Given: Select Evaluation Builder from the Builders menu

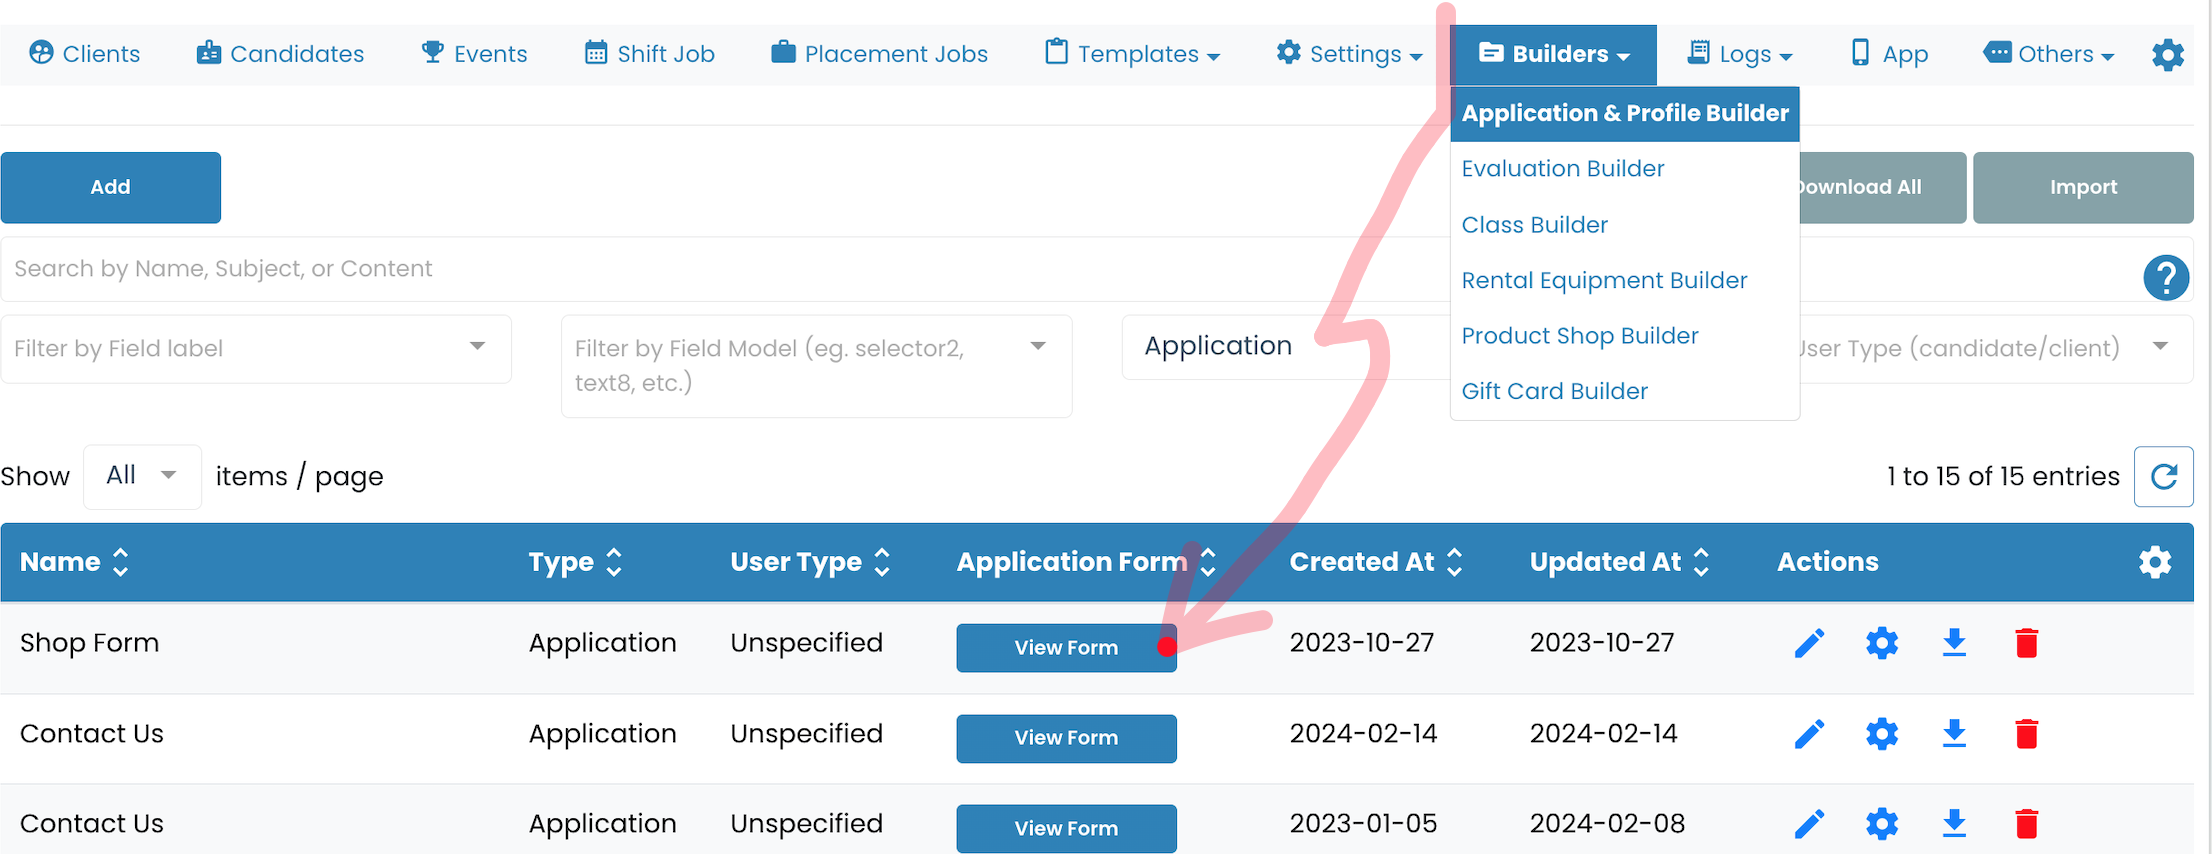Looking at the screenshot, I should point(1562,169).
